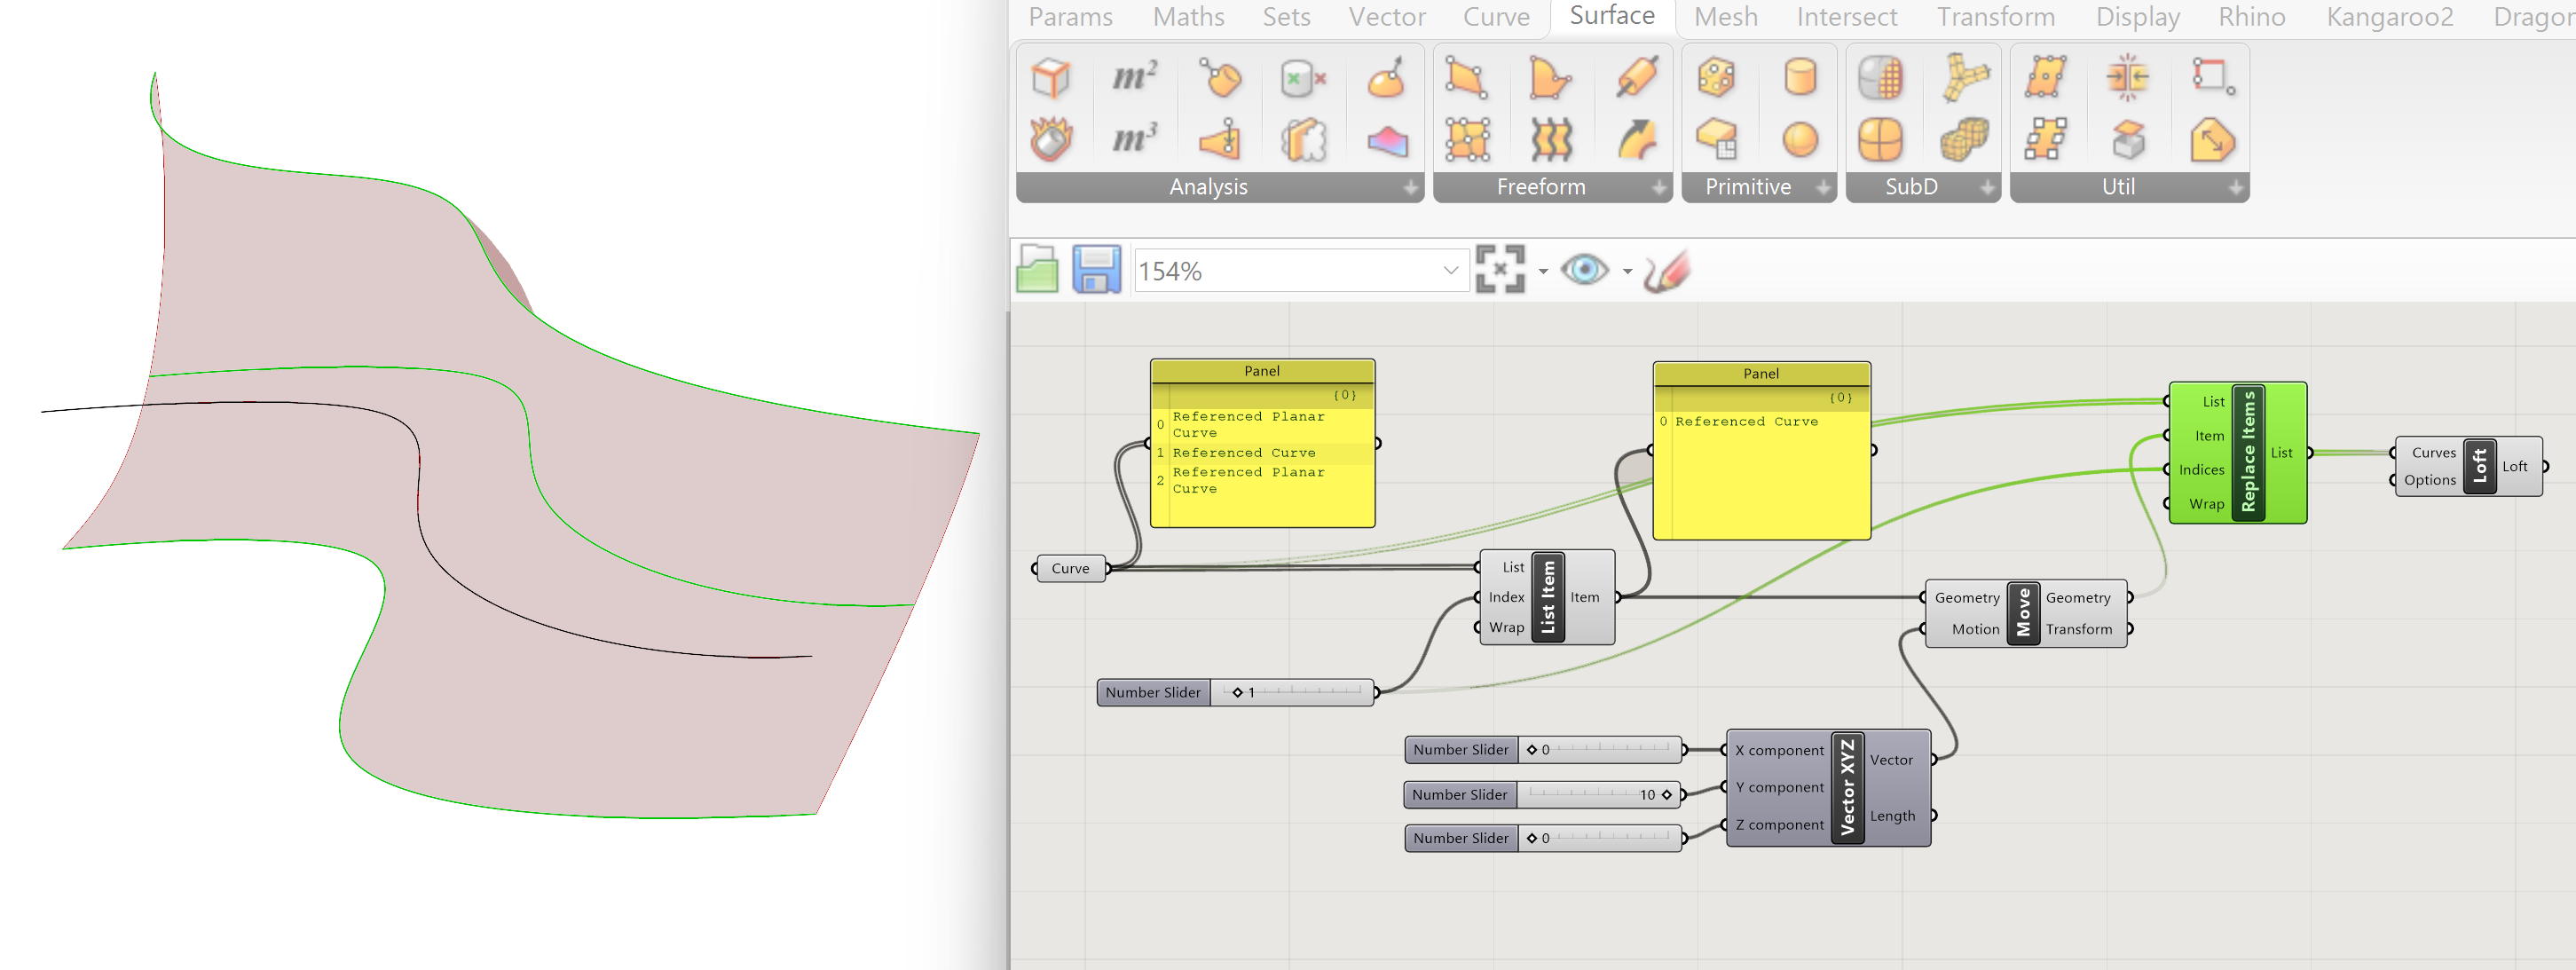The width and height of the screenshot is (2576, 970).
Task: Click the Replace Items component
Action: [x=2248, y=452]
